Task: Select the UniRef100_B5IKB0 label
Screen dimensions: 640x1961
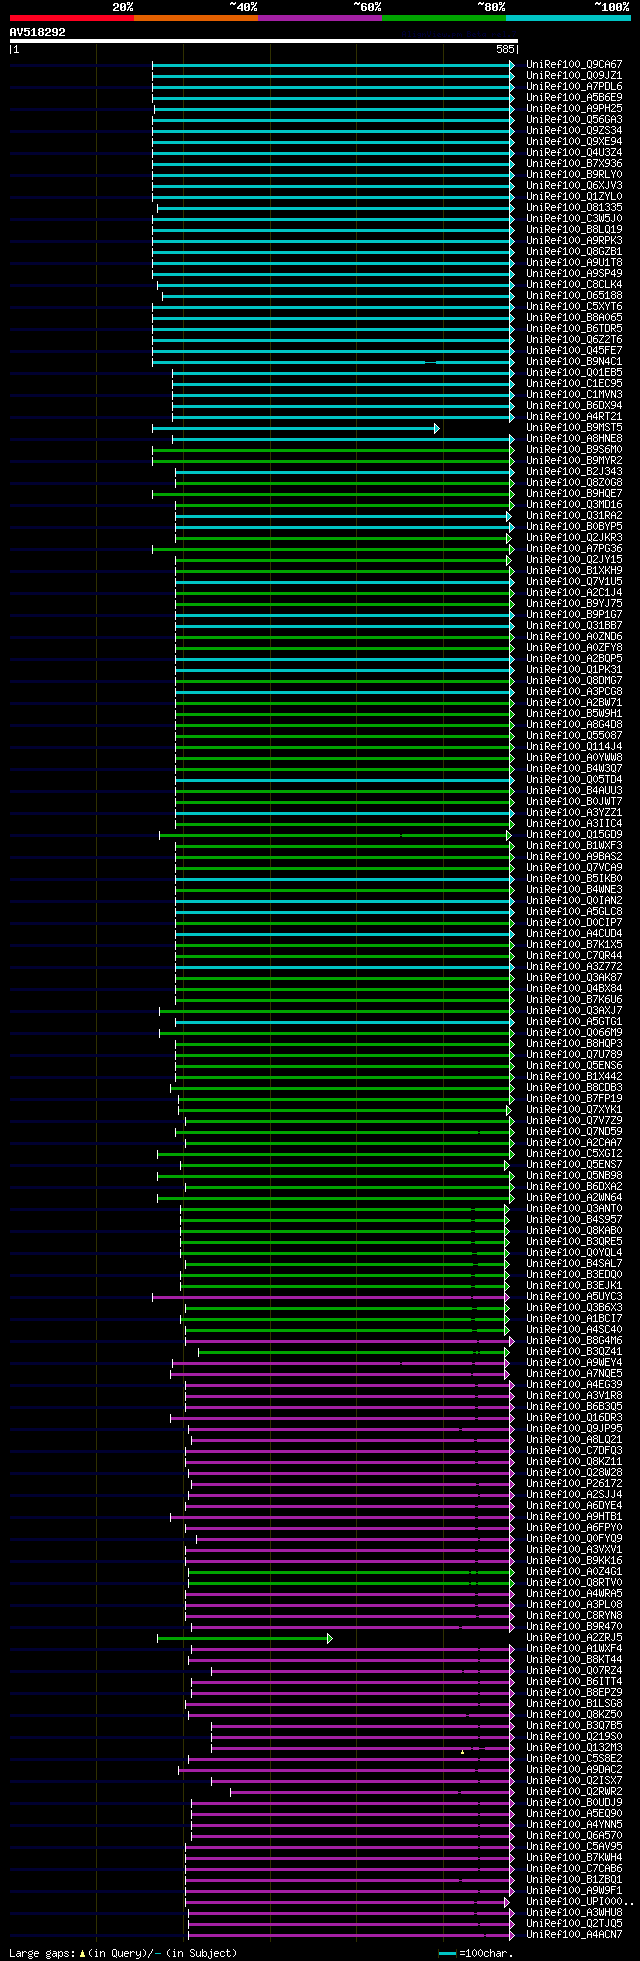Action: [x=574, y=879]
